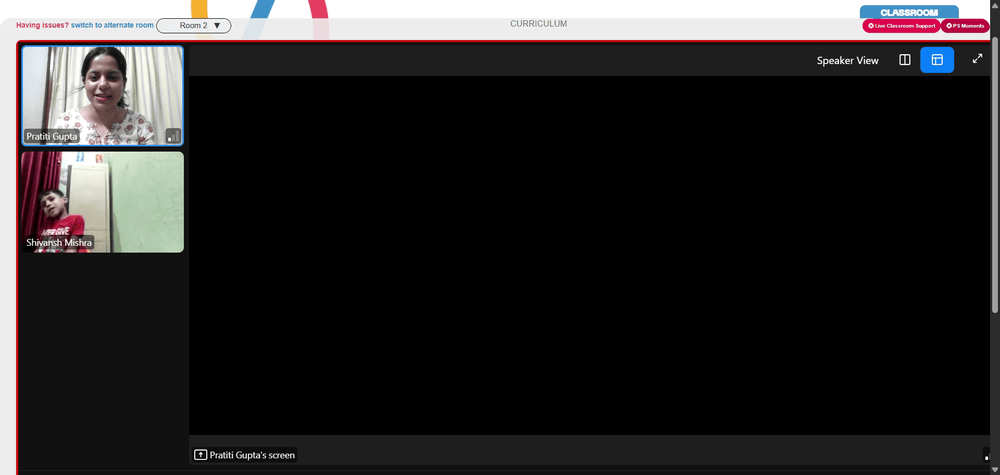Check Pratiti Gupta's signal strength icon
This screenshot has width=1000, height=475.
[173, 136]
